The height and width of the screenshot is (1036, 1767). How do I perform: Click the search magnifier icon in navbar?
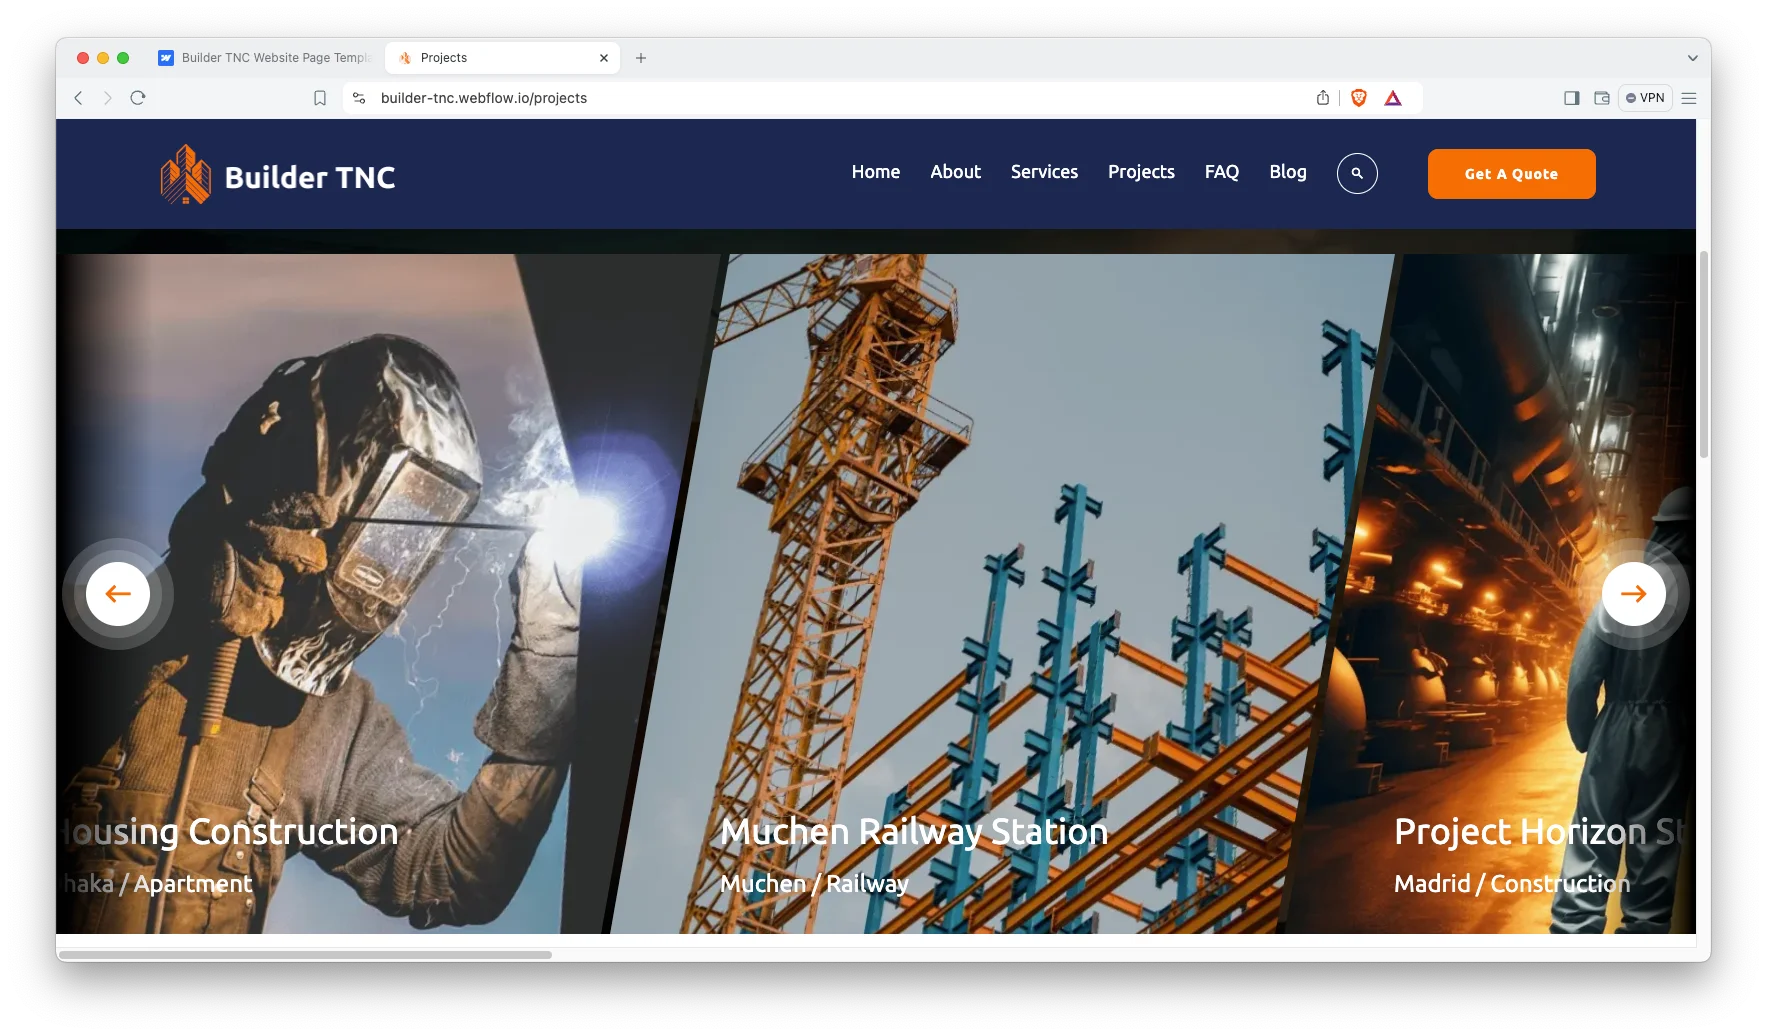pos(1356,173)
